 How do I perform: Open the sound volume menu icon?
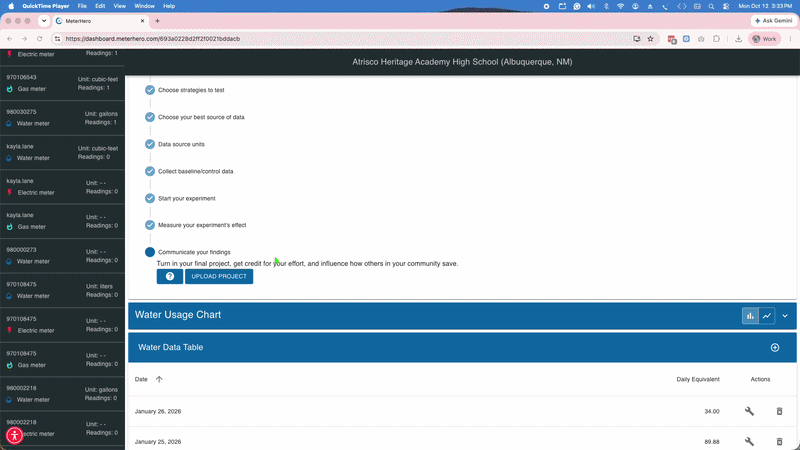[x=591, y=6]
